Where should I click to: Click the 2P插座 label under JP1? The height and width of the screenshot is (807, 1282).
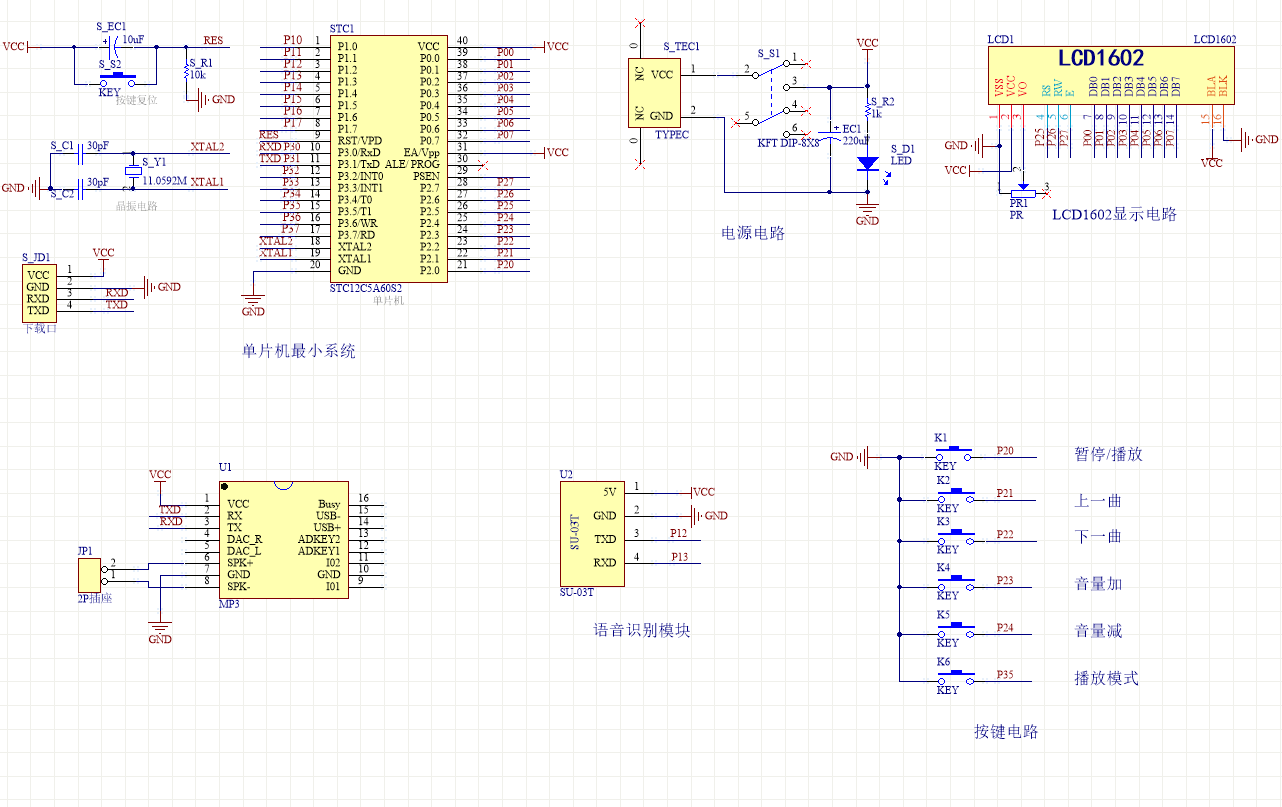95,600
